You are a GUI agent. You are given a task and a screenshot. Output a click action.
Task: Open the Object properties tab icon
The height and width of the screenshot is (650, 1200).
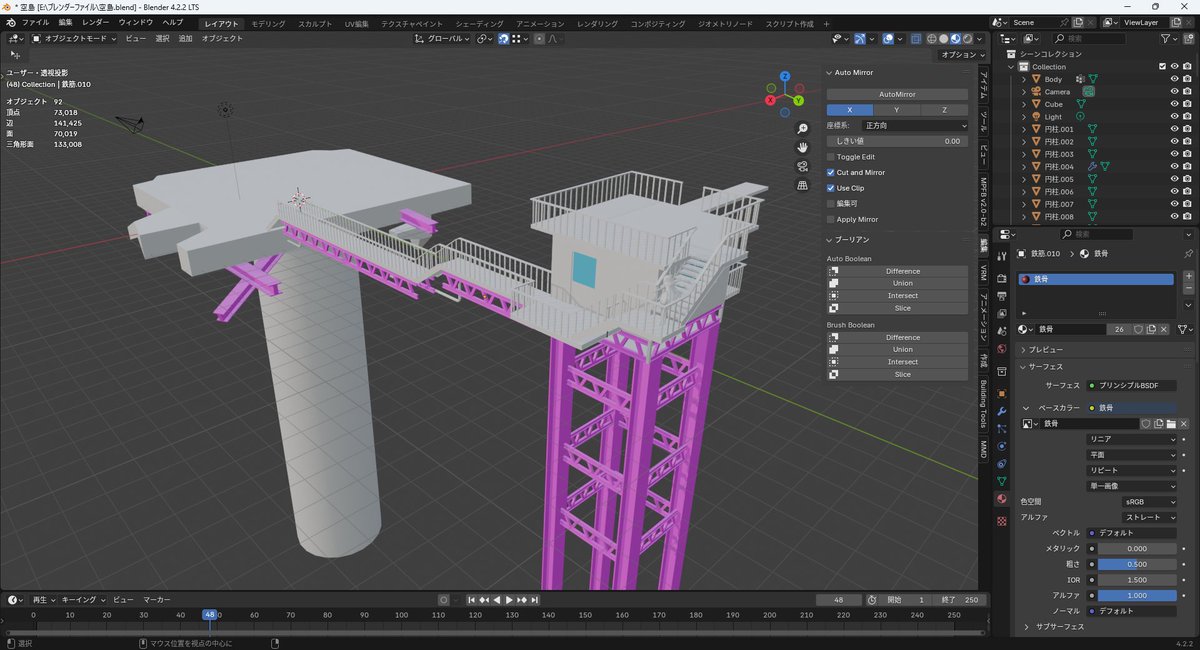pos(1001,393)
